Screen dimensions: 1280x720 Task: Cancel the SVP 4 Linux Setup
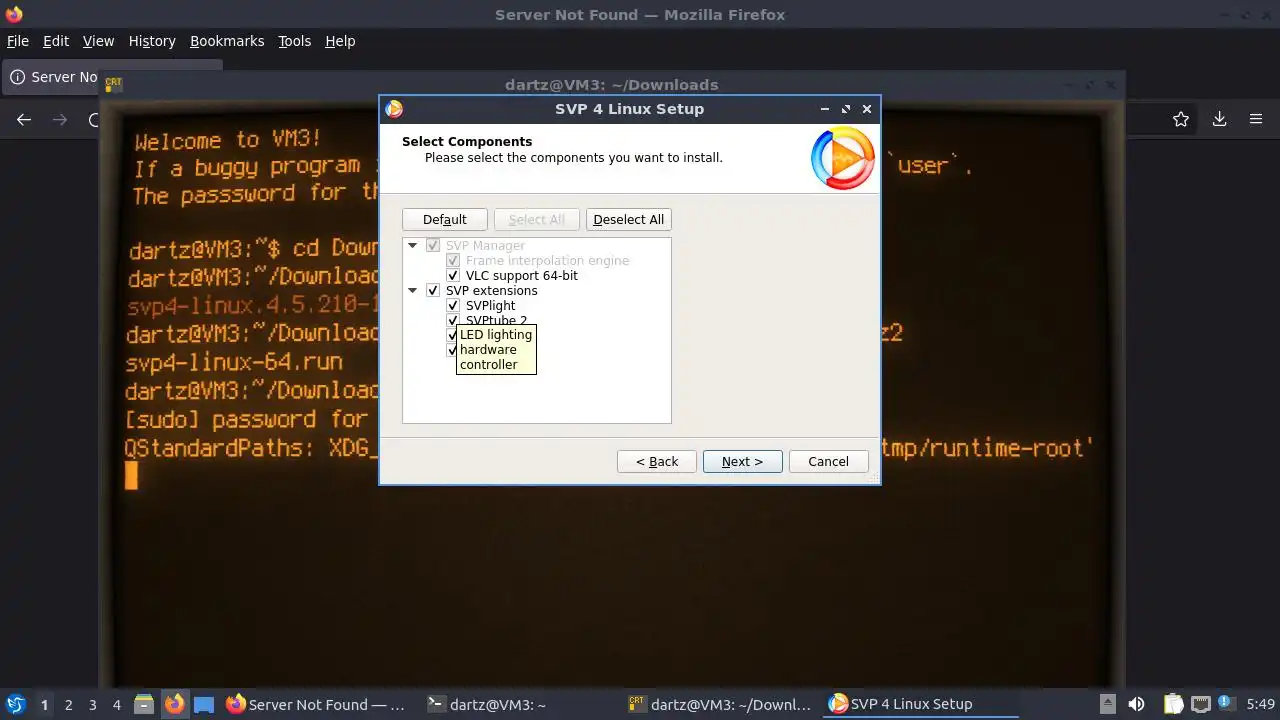pyautogui.click(x=829, y=461)
